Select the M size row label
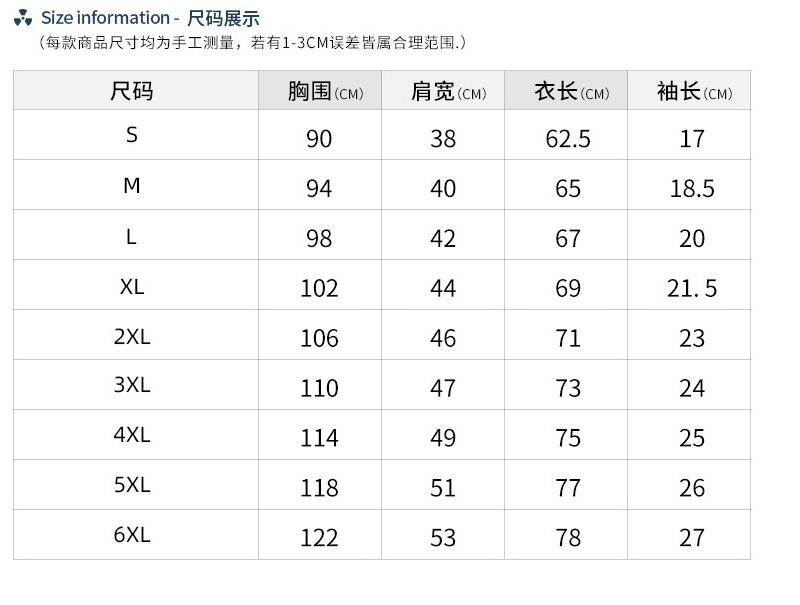 click(x=132, y=185)
